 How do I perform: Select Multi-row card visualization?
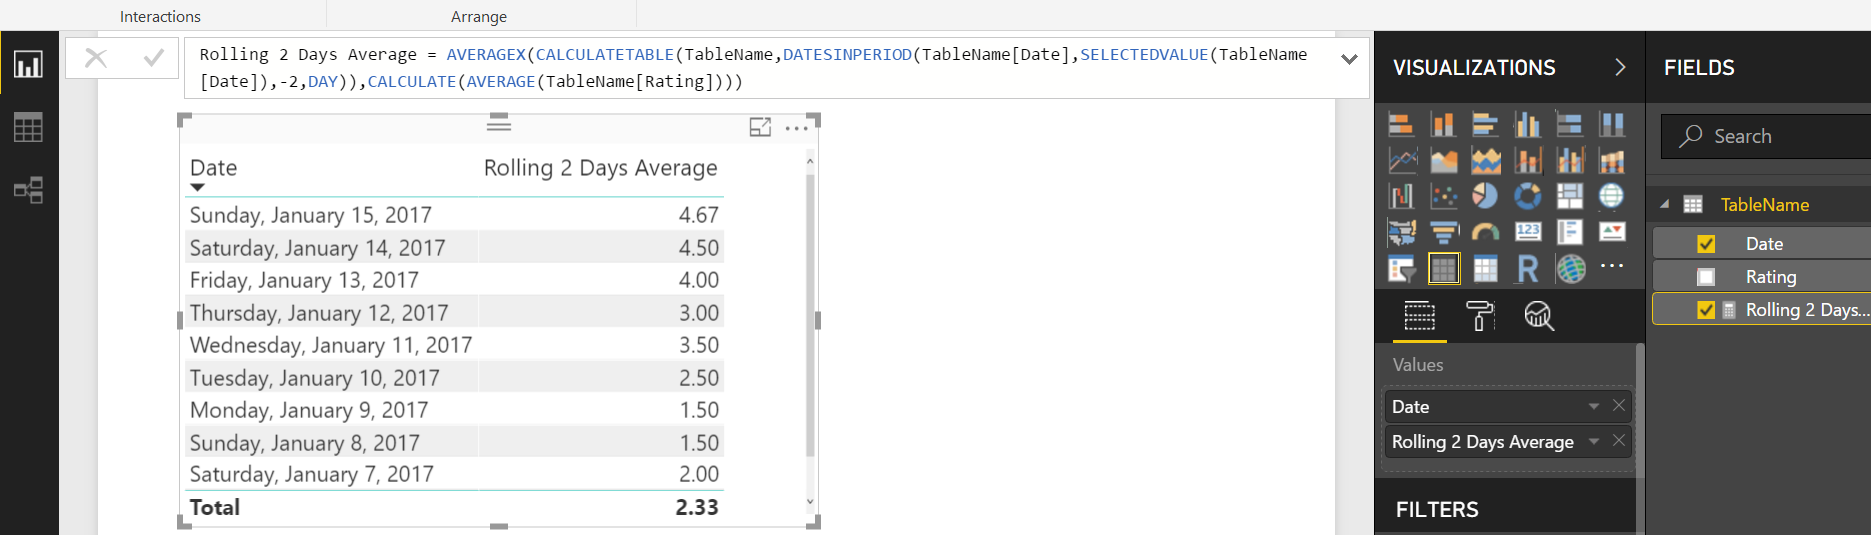click(x=1569, y=232)
